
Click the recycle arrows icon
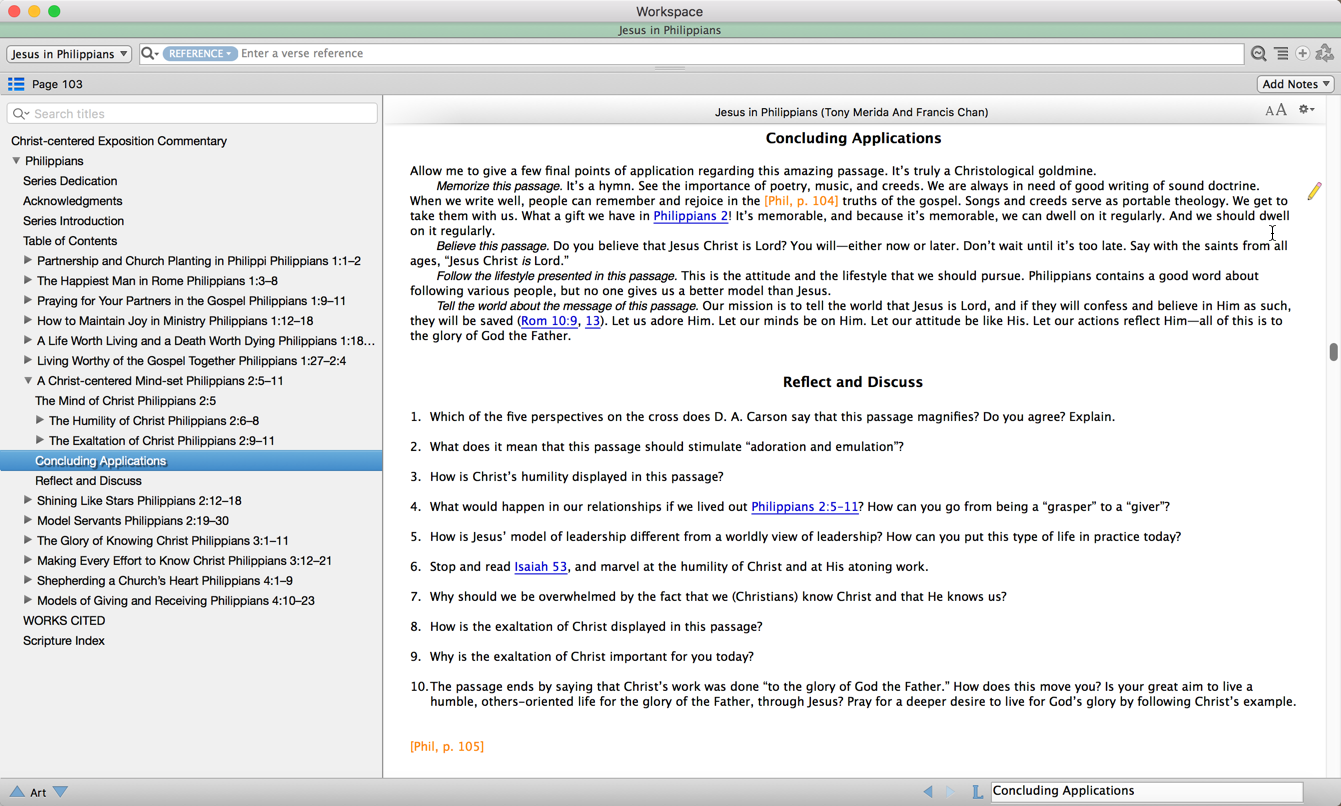click(x=1325, y=54)
